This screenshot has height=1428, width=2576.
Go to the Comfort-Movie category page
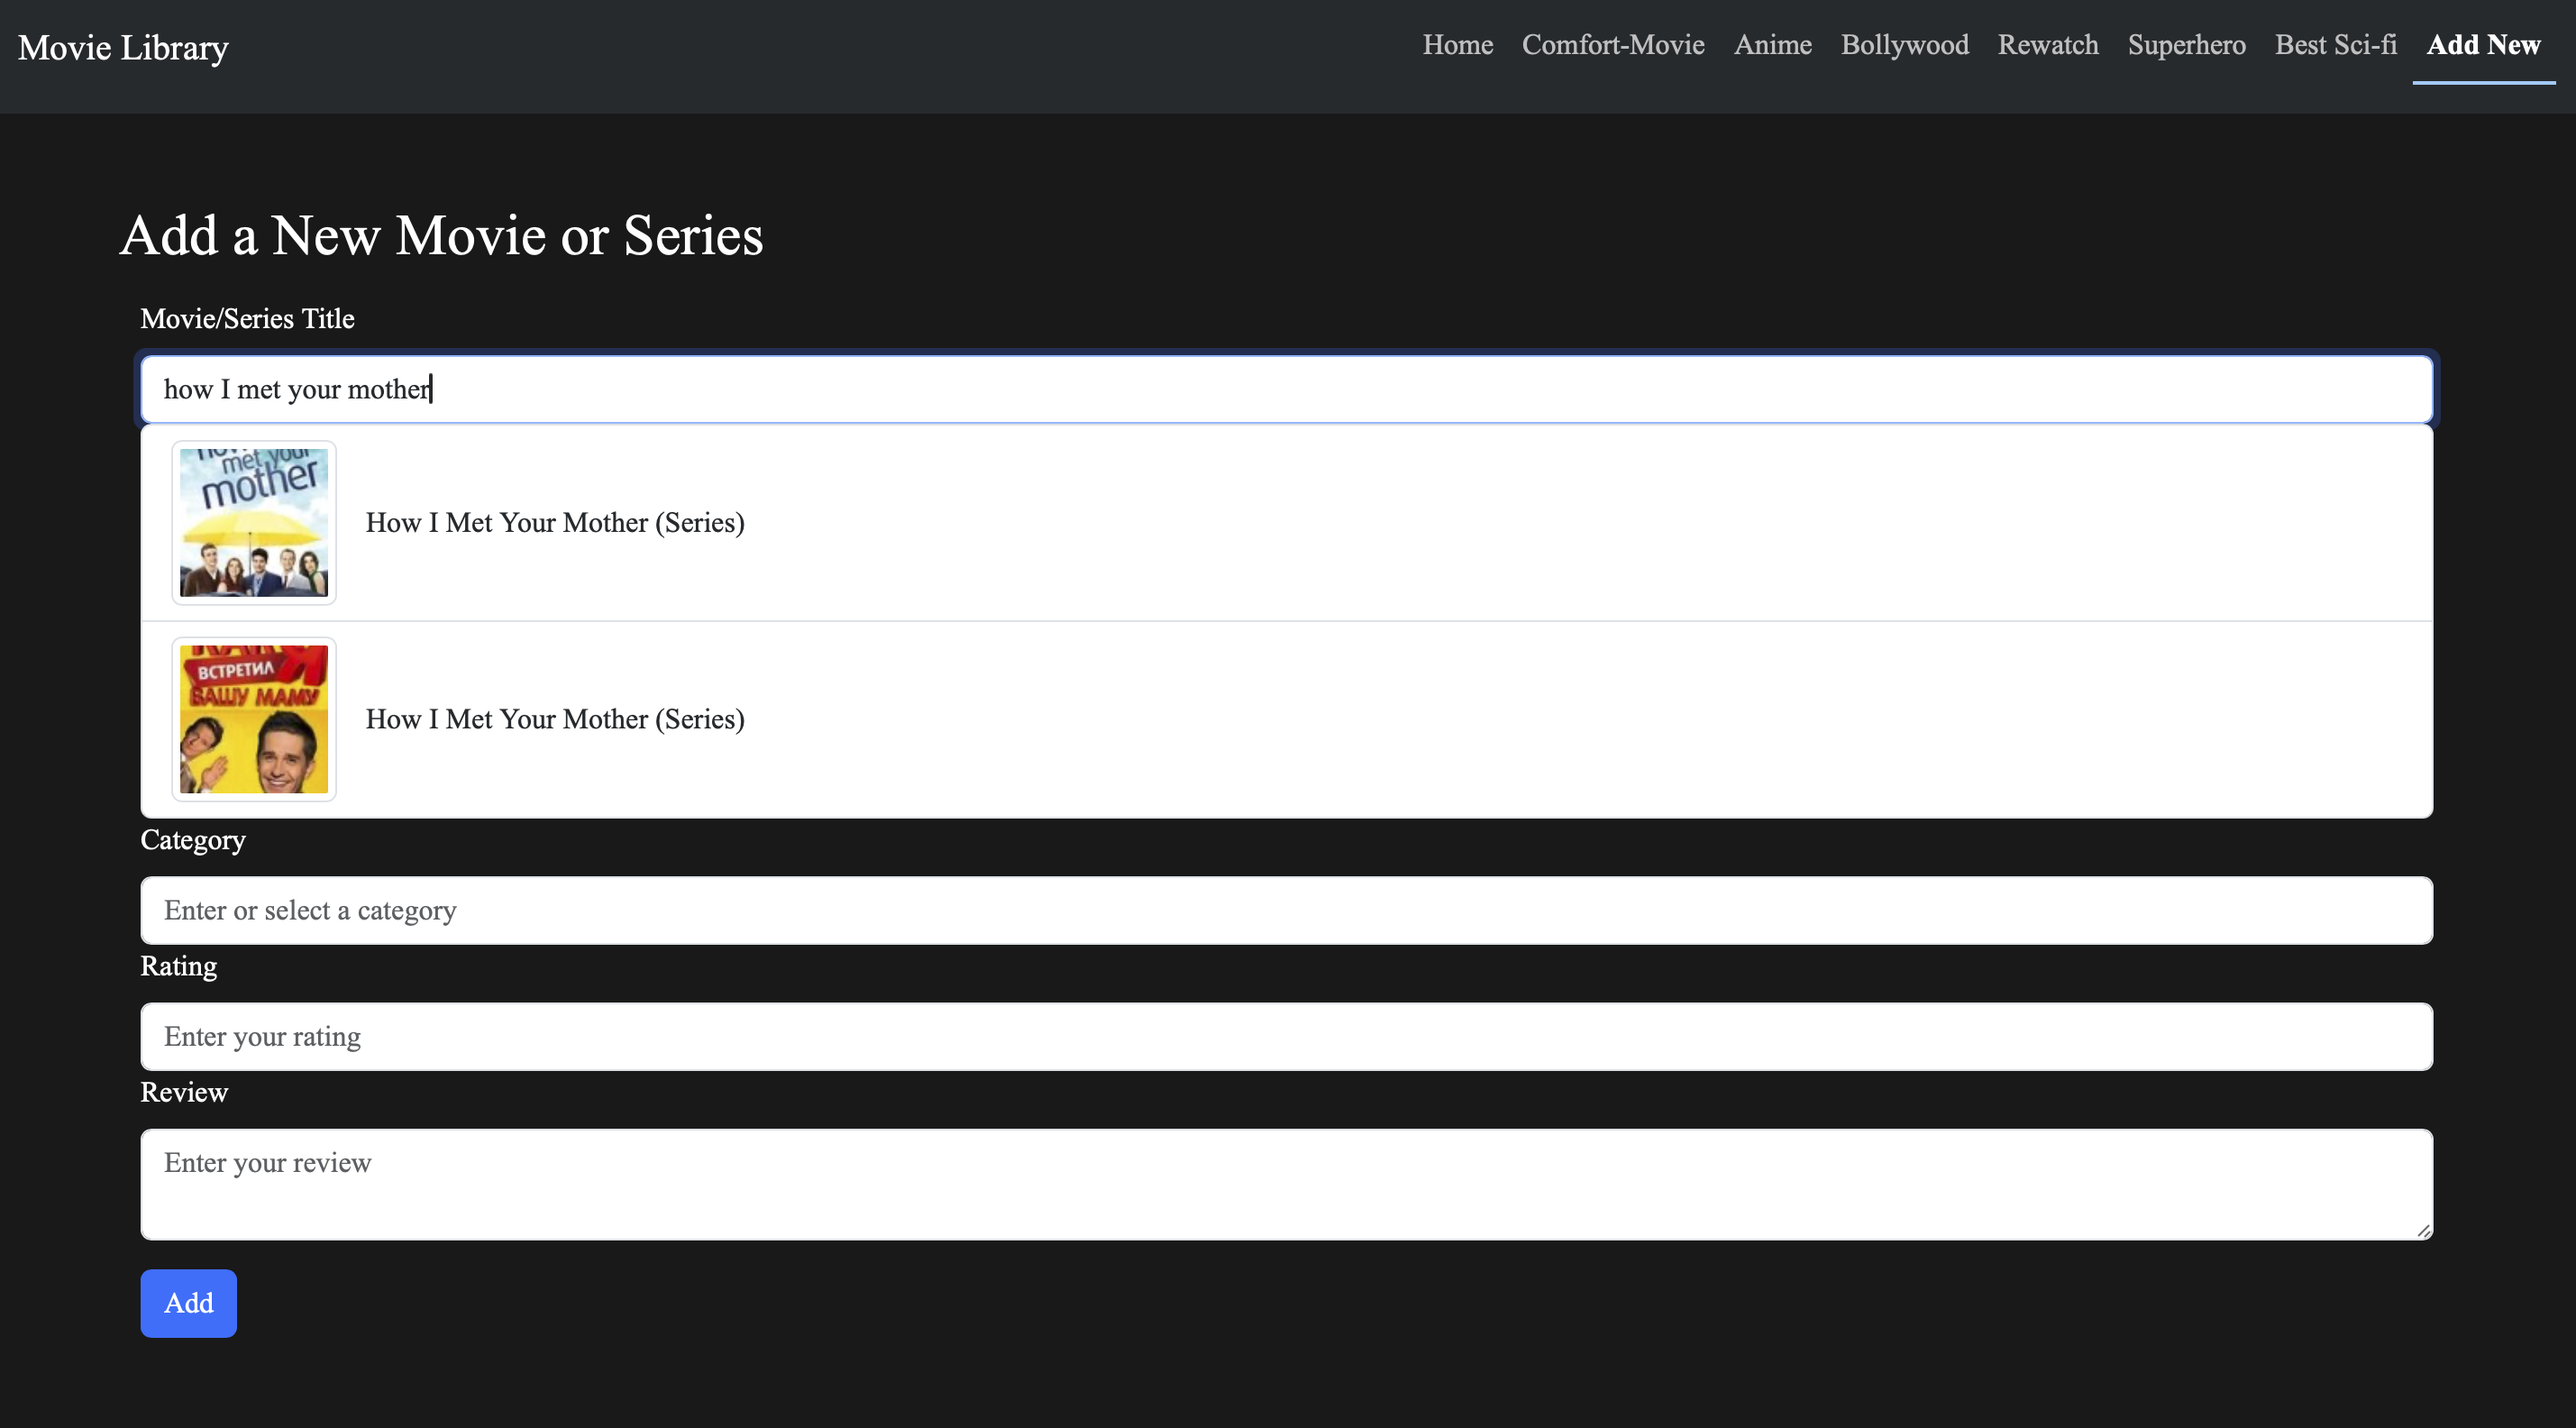[x=1612, y=45]
